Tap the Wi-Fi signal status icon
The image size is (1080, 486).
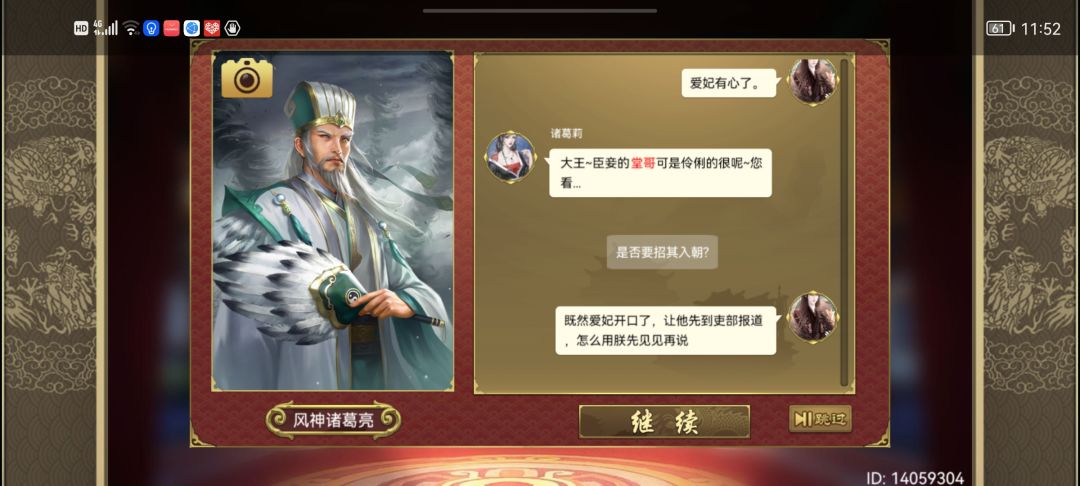click(131, 28)
